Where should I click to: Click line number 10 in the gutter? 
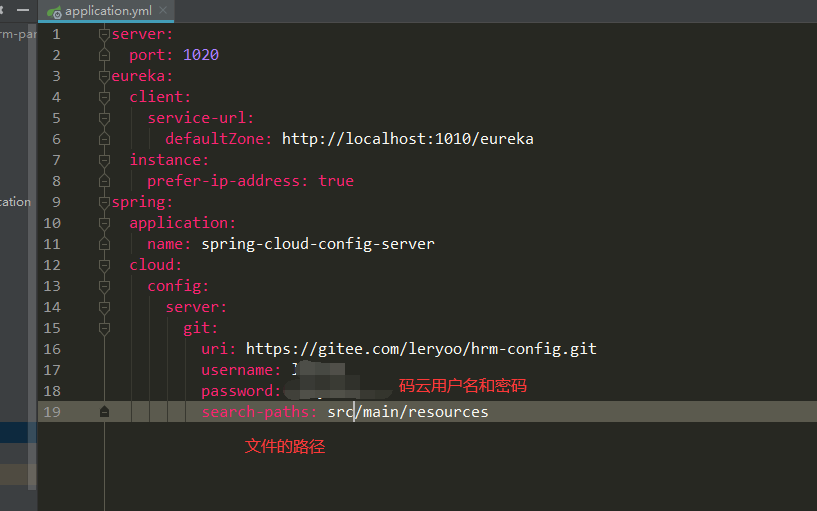pos(52,223)
